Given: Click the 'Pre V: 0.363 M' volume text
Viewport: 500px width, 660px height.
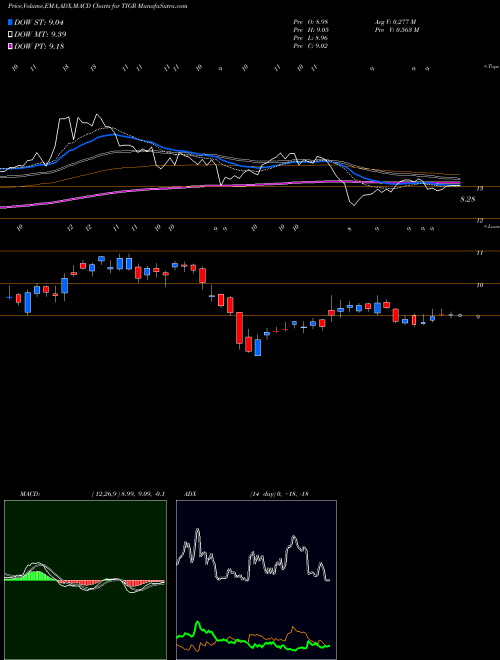Looking at the screenshot, I should click(396, 30).
